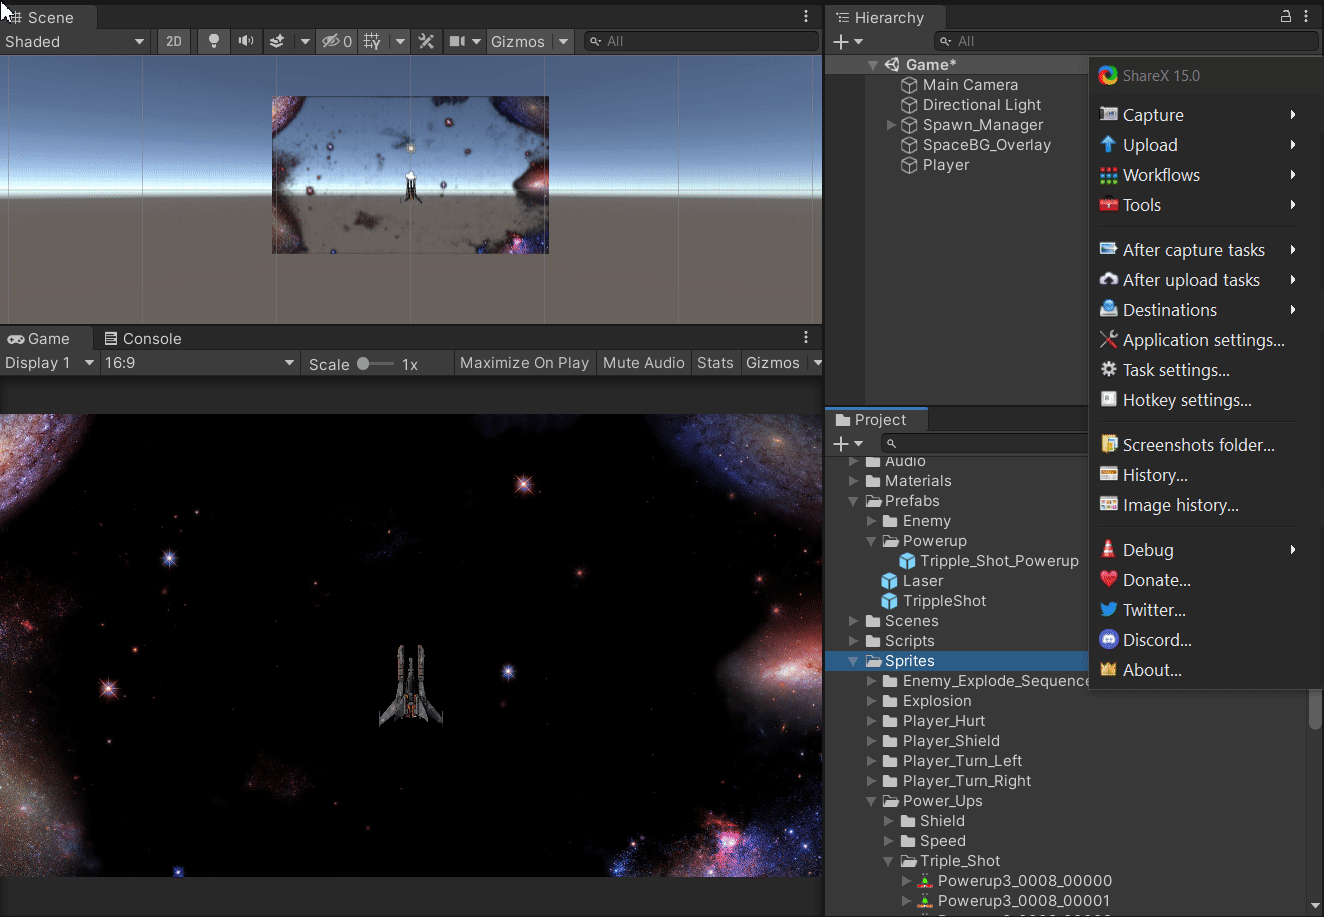Enable the effects toggle in Scene toolbar

point(277,41)
